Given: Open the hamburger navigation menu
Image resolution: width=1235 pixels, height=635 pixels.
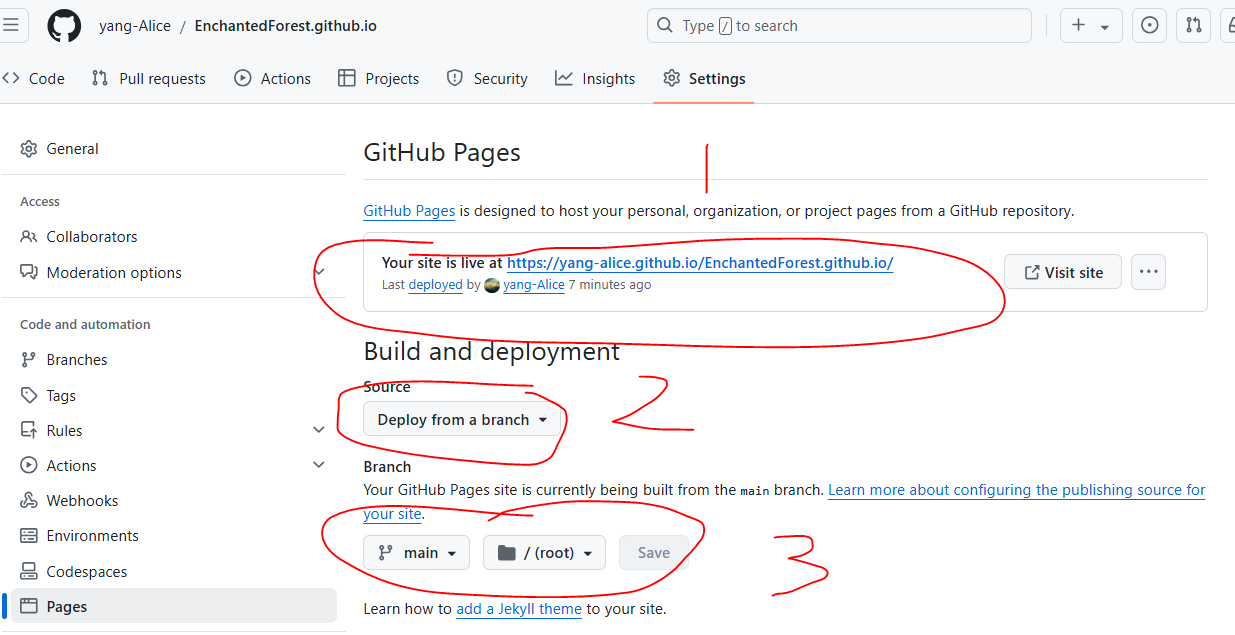Looking at the screenshot, I should (11, 26).
